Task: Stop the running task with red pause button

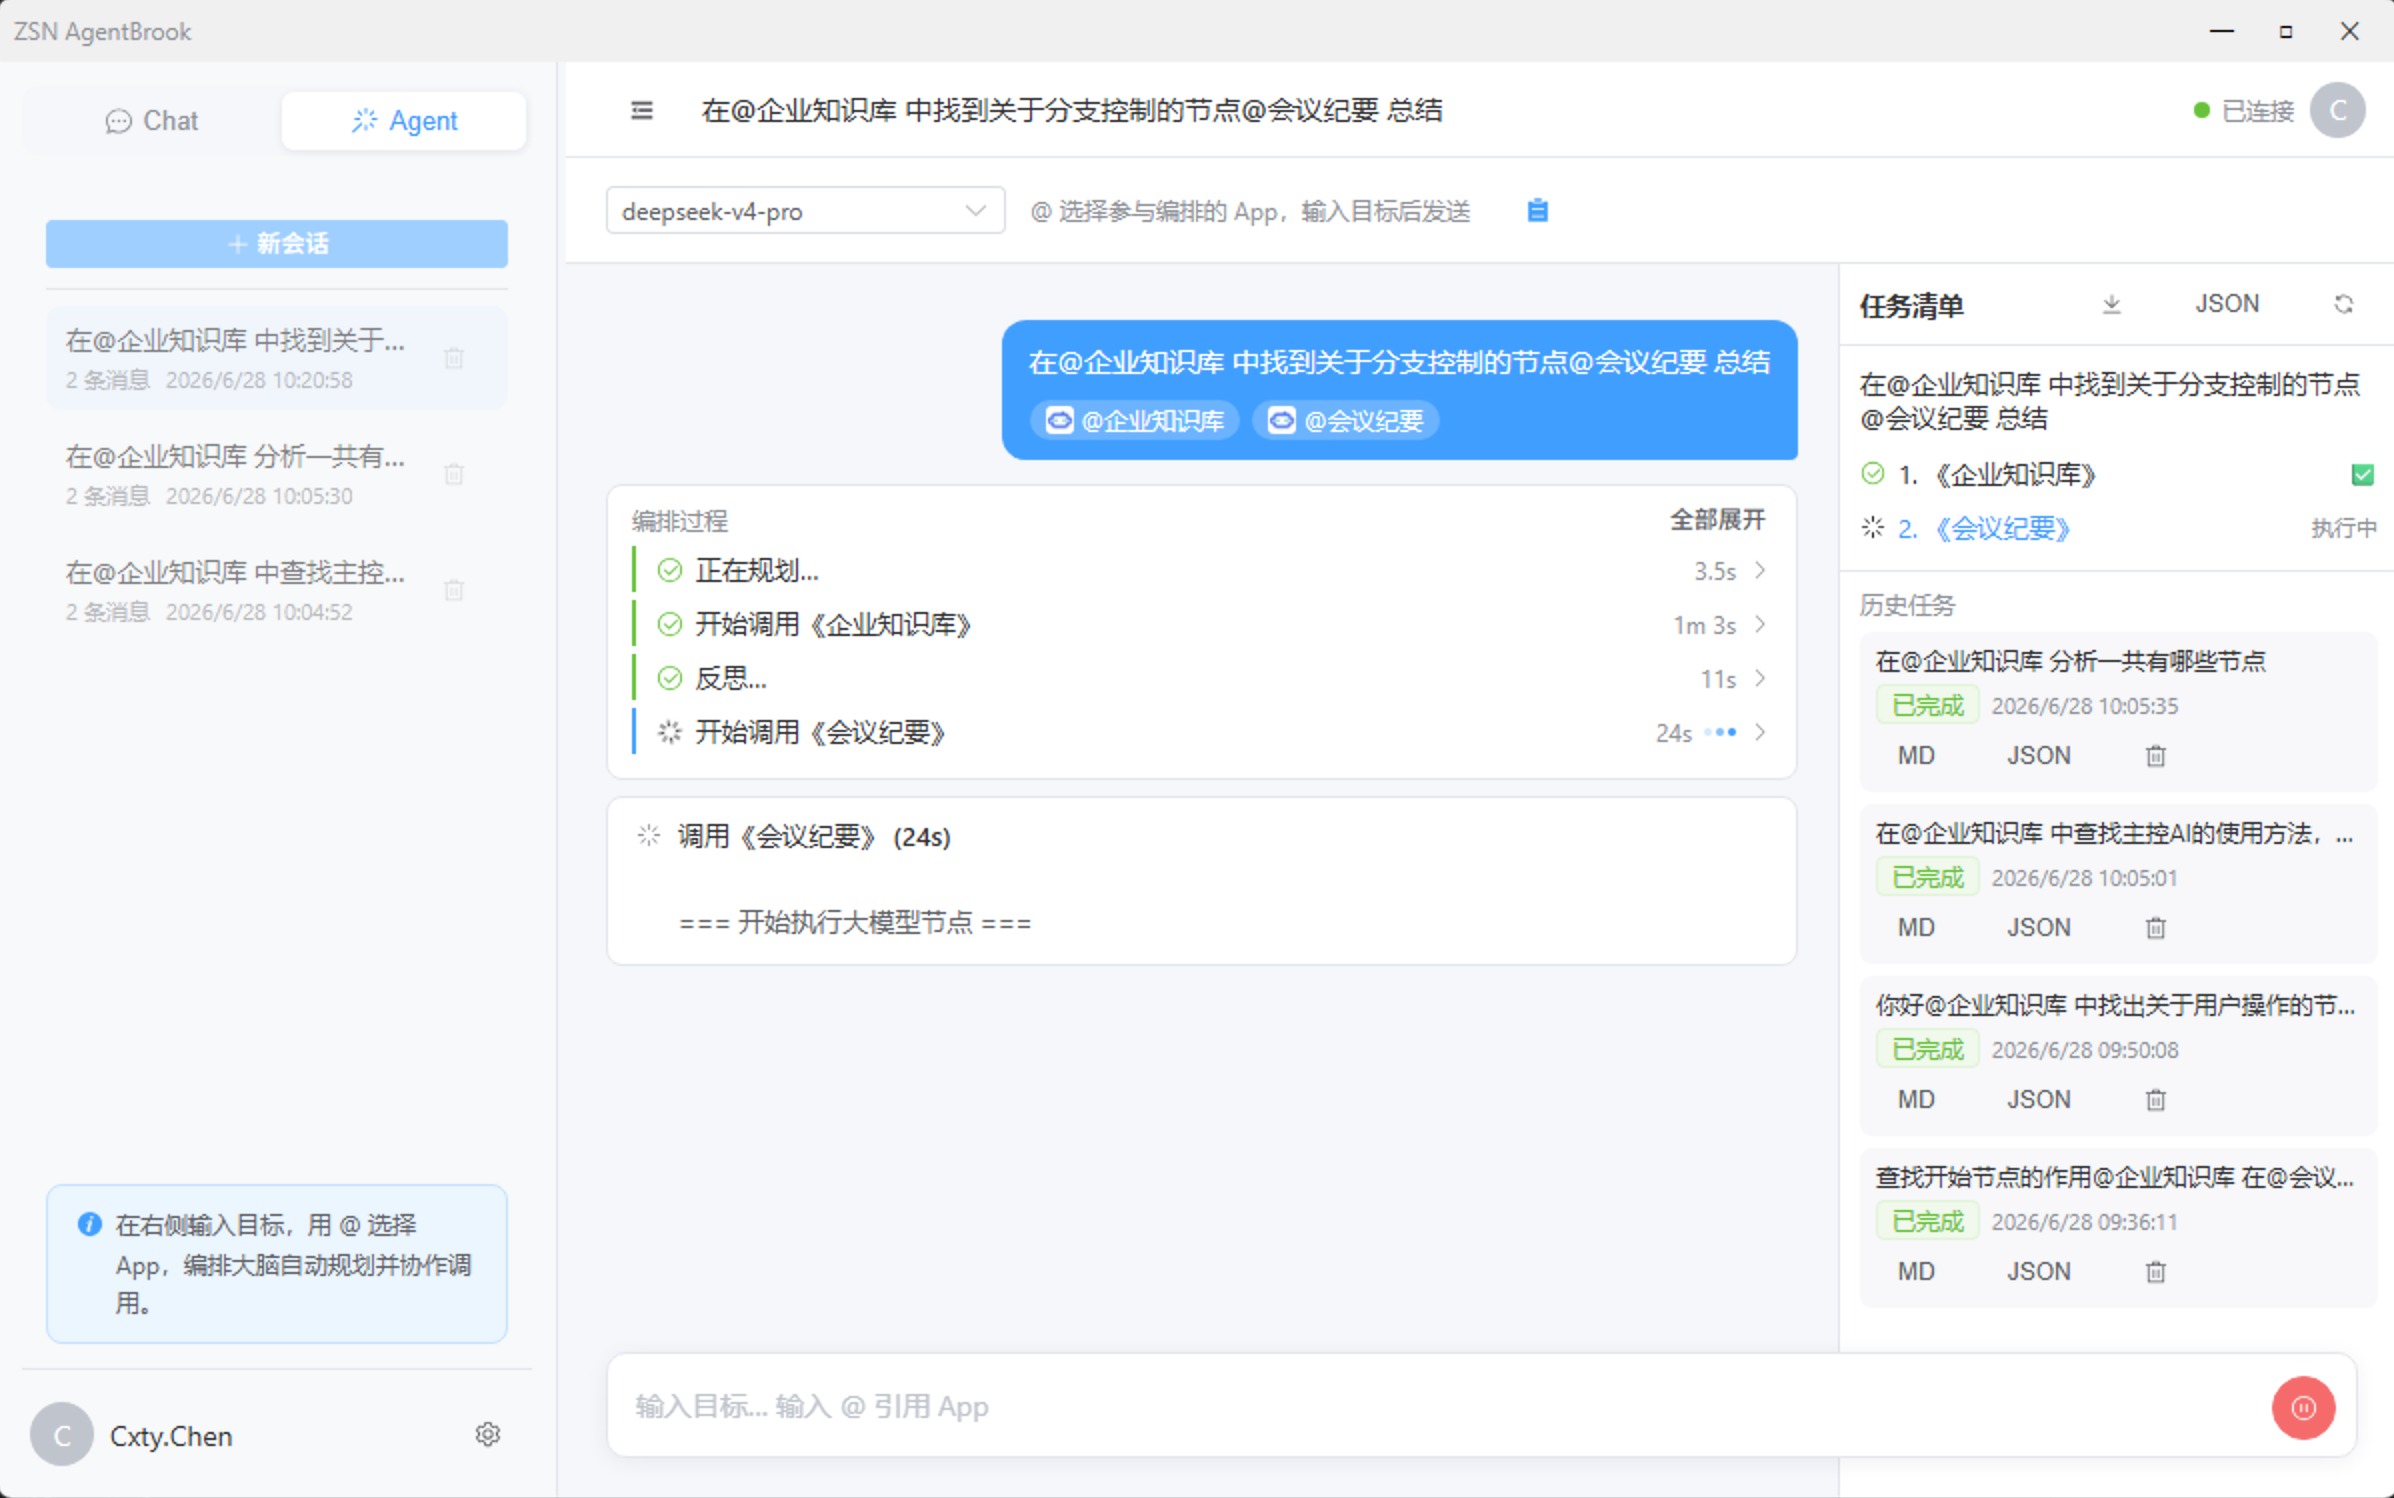Action: (x=2303, y=1407)
